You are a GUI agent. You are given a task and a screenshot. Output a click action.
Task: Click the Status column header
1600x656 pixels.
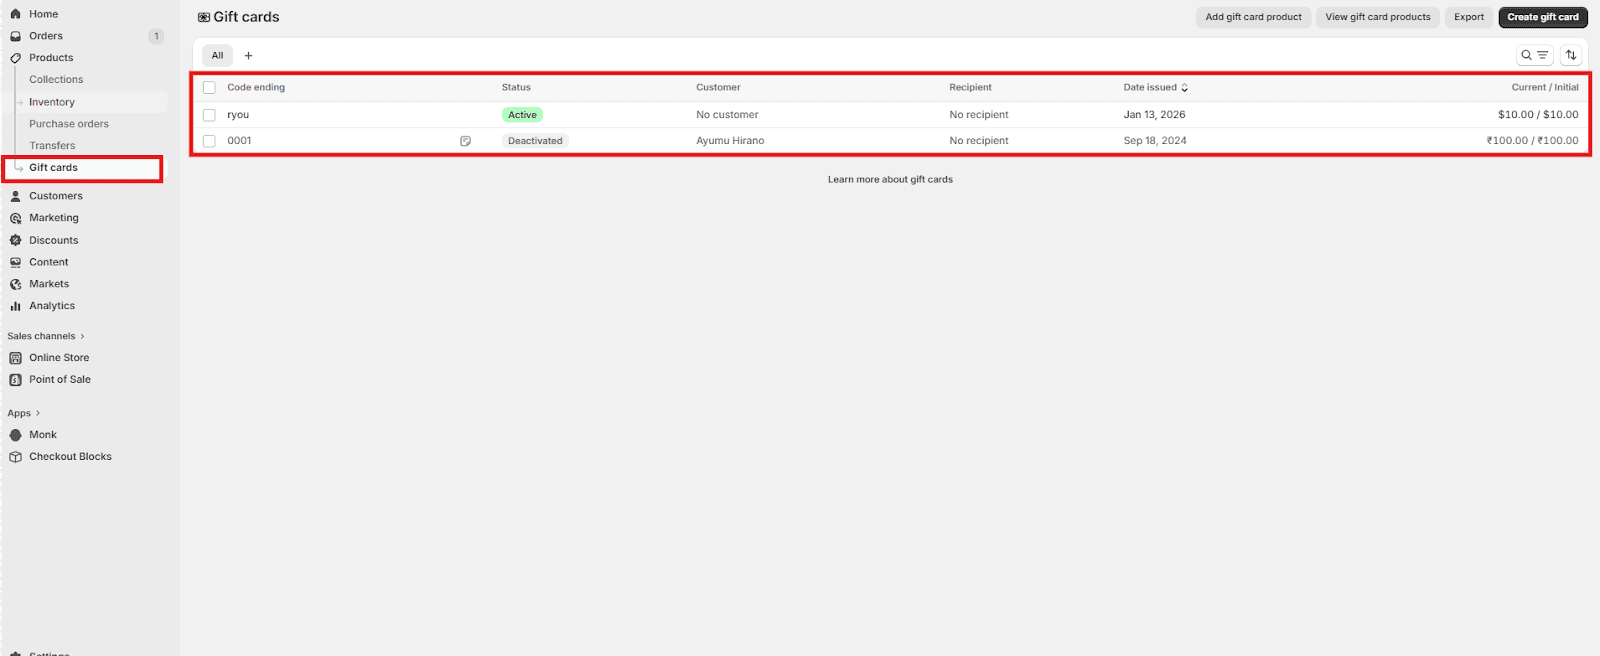[x=516, y=88]
